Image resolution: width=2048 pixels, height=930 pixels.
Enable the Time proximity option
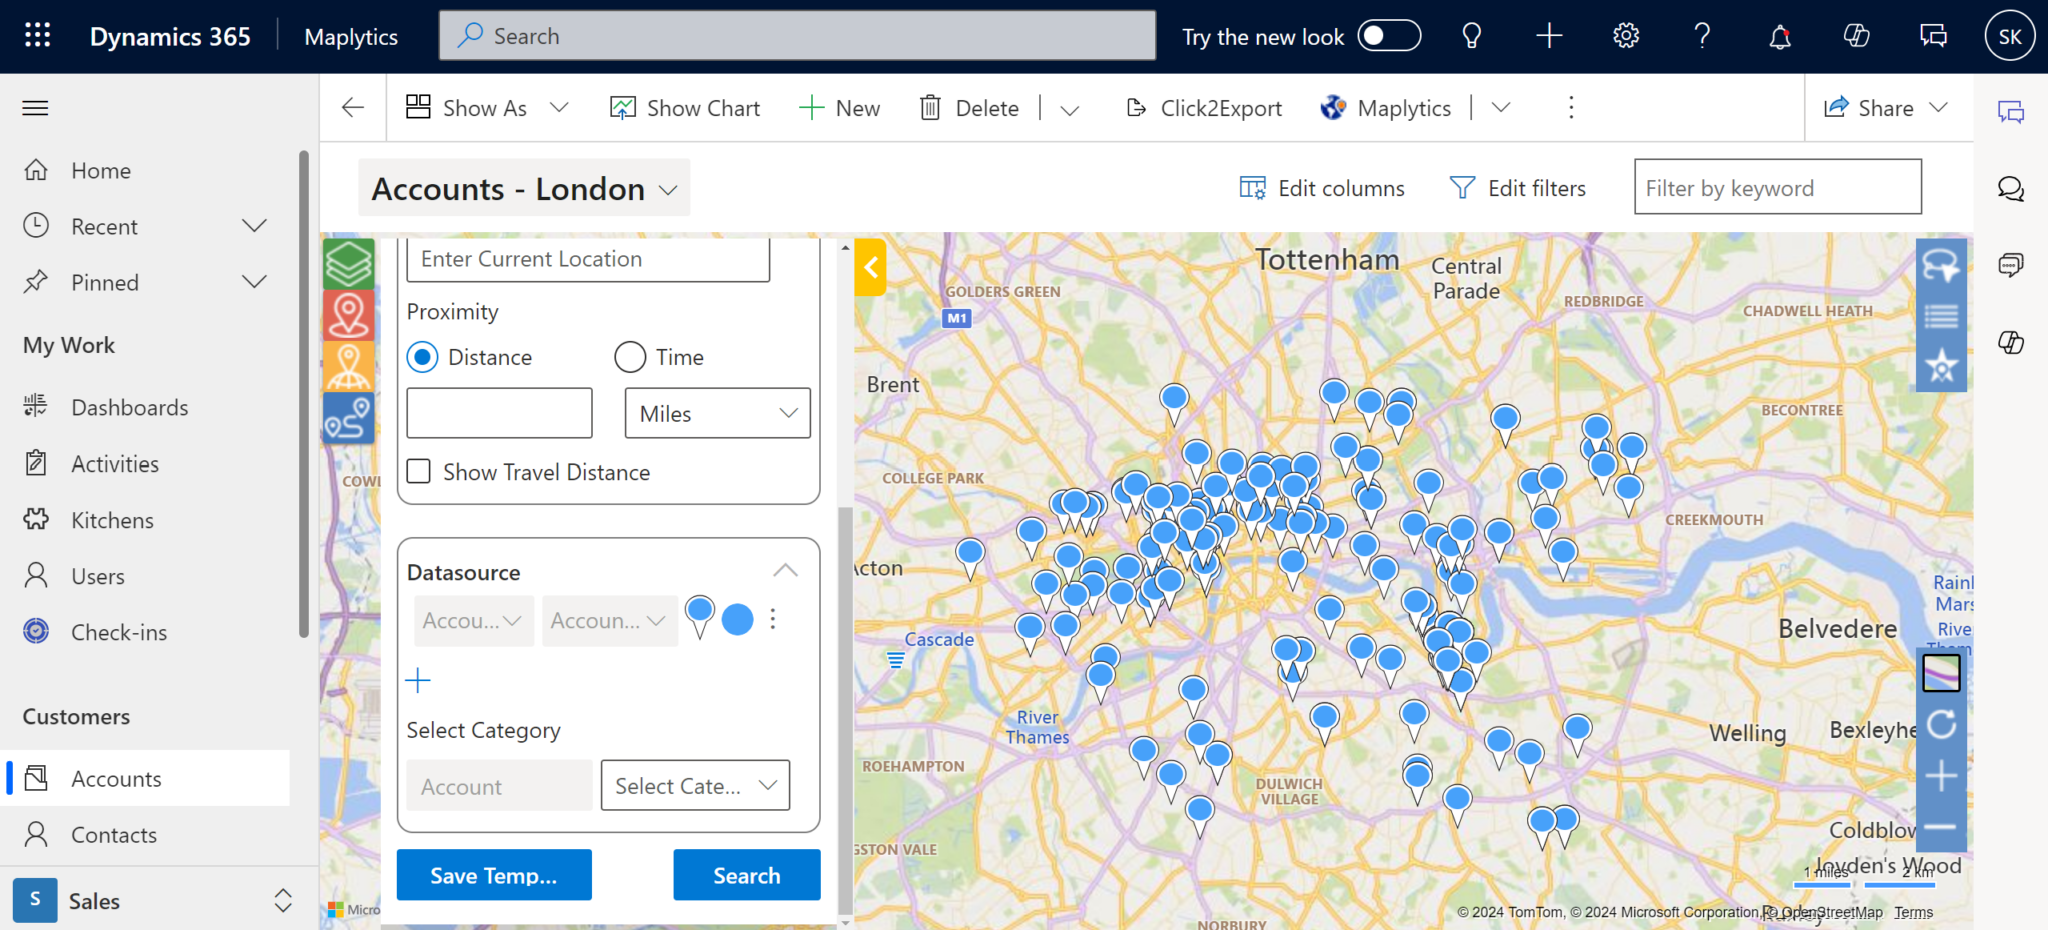click(x=629, y=357)
